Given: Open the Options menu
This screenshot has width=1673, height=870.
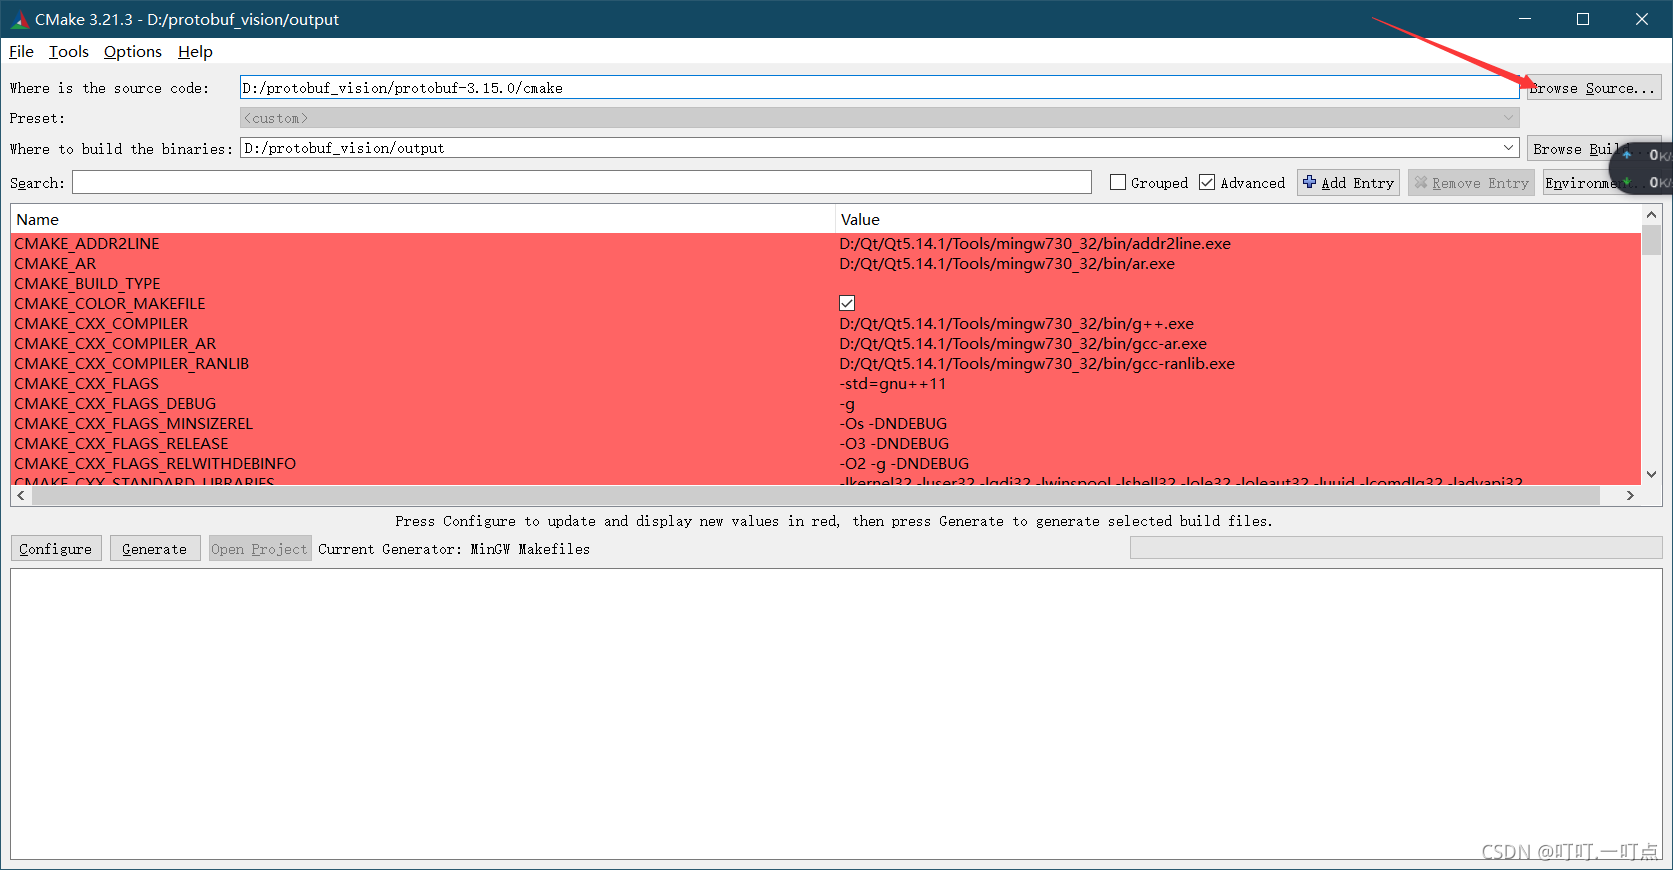Looking at the screenshot, I should (x=133, y=52).
